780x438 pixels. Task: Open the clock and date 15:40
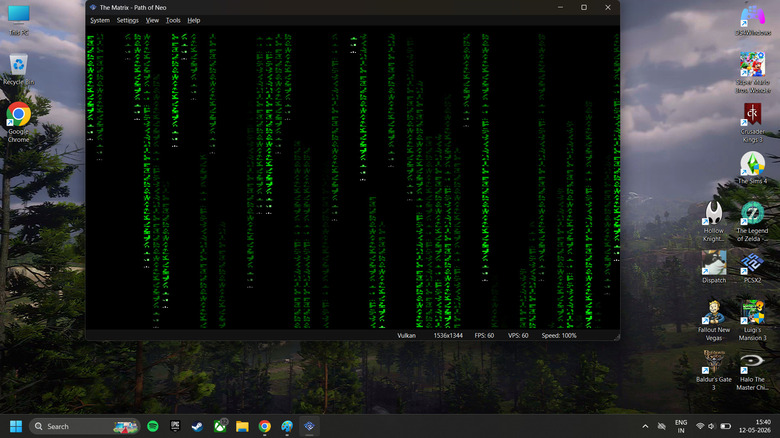coord(755,427)
